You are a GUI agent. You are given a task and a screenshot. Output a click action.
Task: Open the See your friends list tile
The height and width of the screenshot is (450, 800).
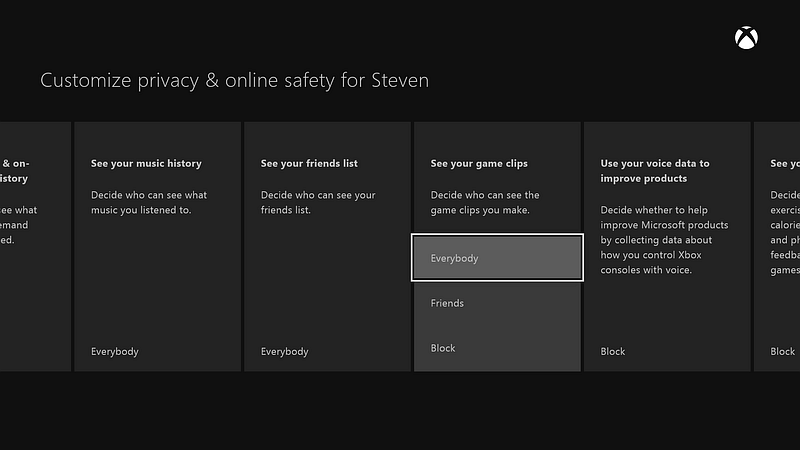tap(328, 246)
